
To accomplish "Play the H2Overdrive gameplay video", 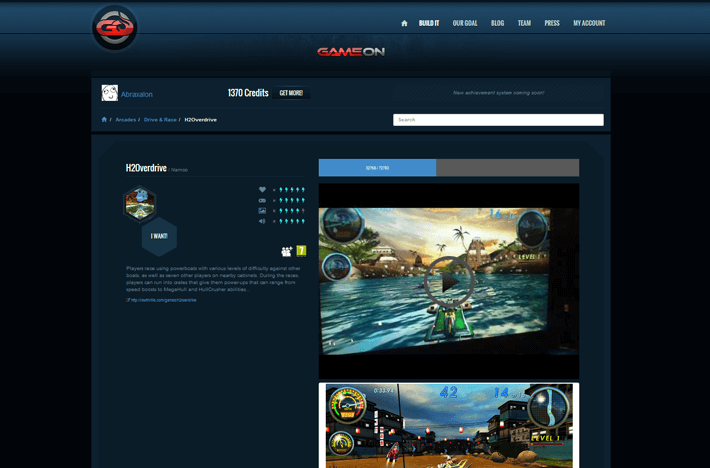I will pos(448,282).
